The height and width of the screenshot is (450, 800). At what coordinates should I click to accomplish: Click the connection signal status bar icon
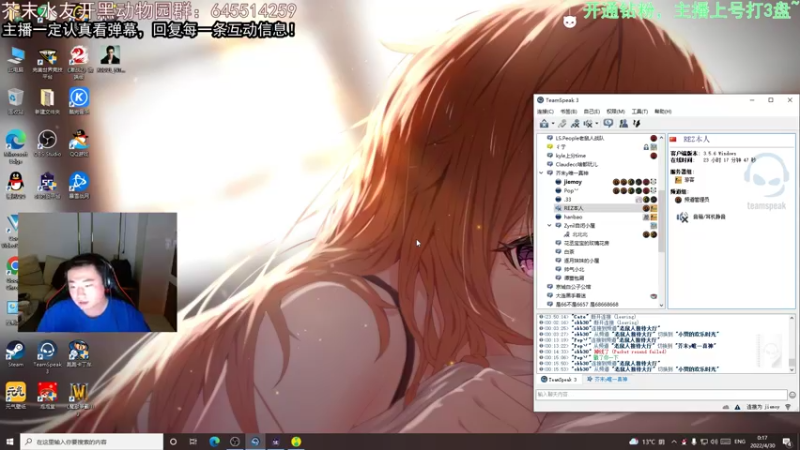pyautogui.click(x=788, y=407)
